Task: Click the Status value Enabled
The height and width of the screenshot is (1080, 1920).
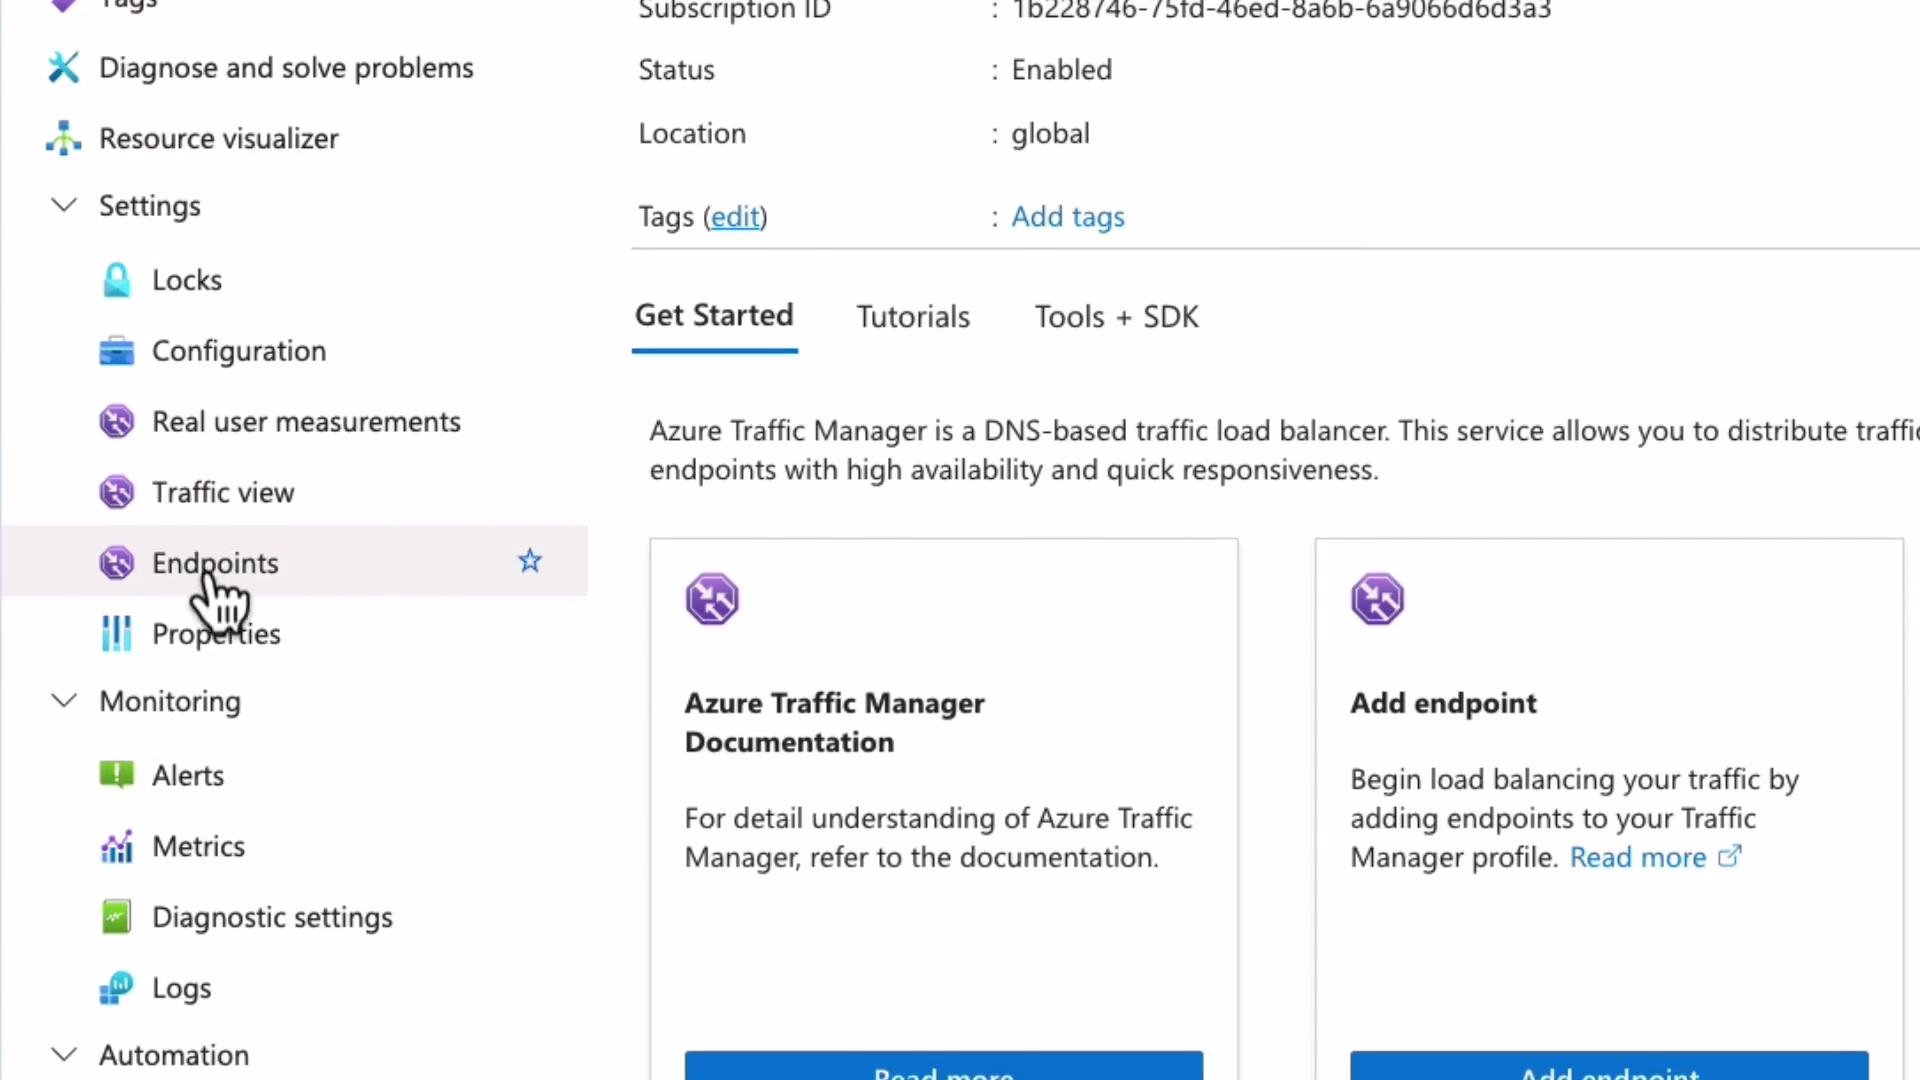Action: [x=1062, y=70]
